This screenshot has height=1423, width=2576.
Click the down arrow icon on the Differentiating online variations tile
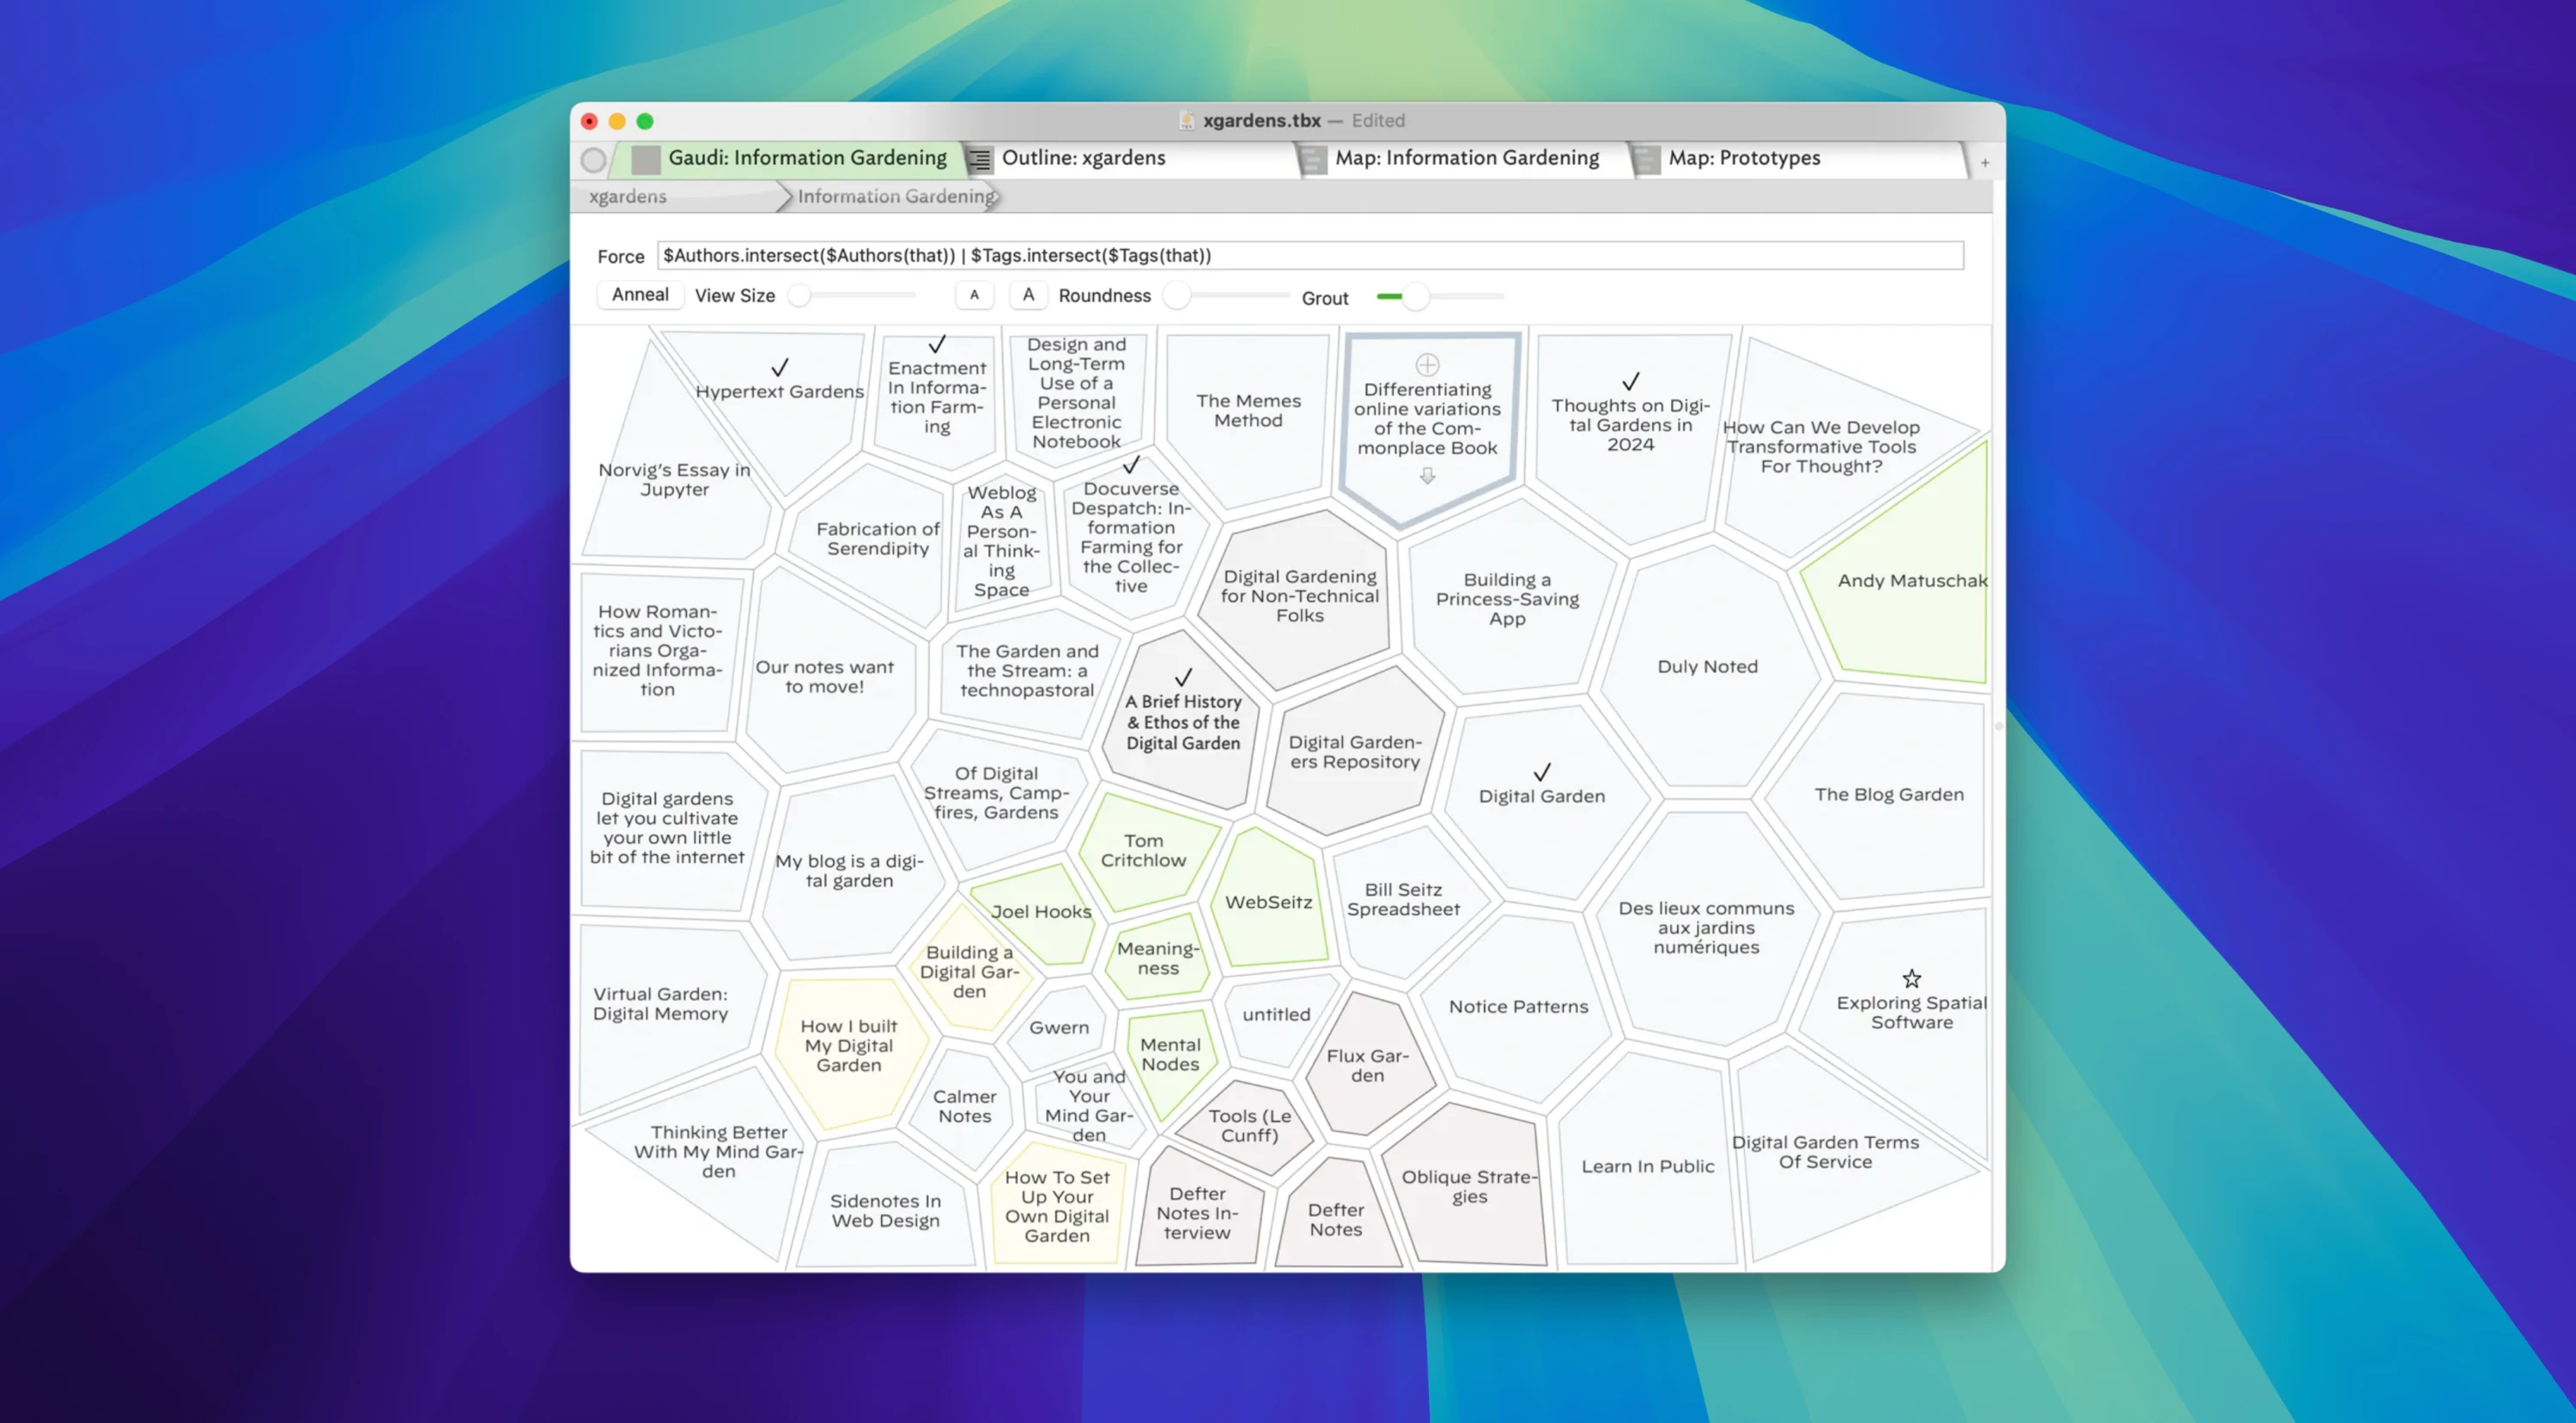(x=1427, y=477)
